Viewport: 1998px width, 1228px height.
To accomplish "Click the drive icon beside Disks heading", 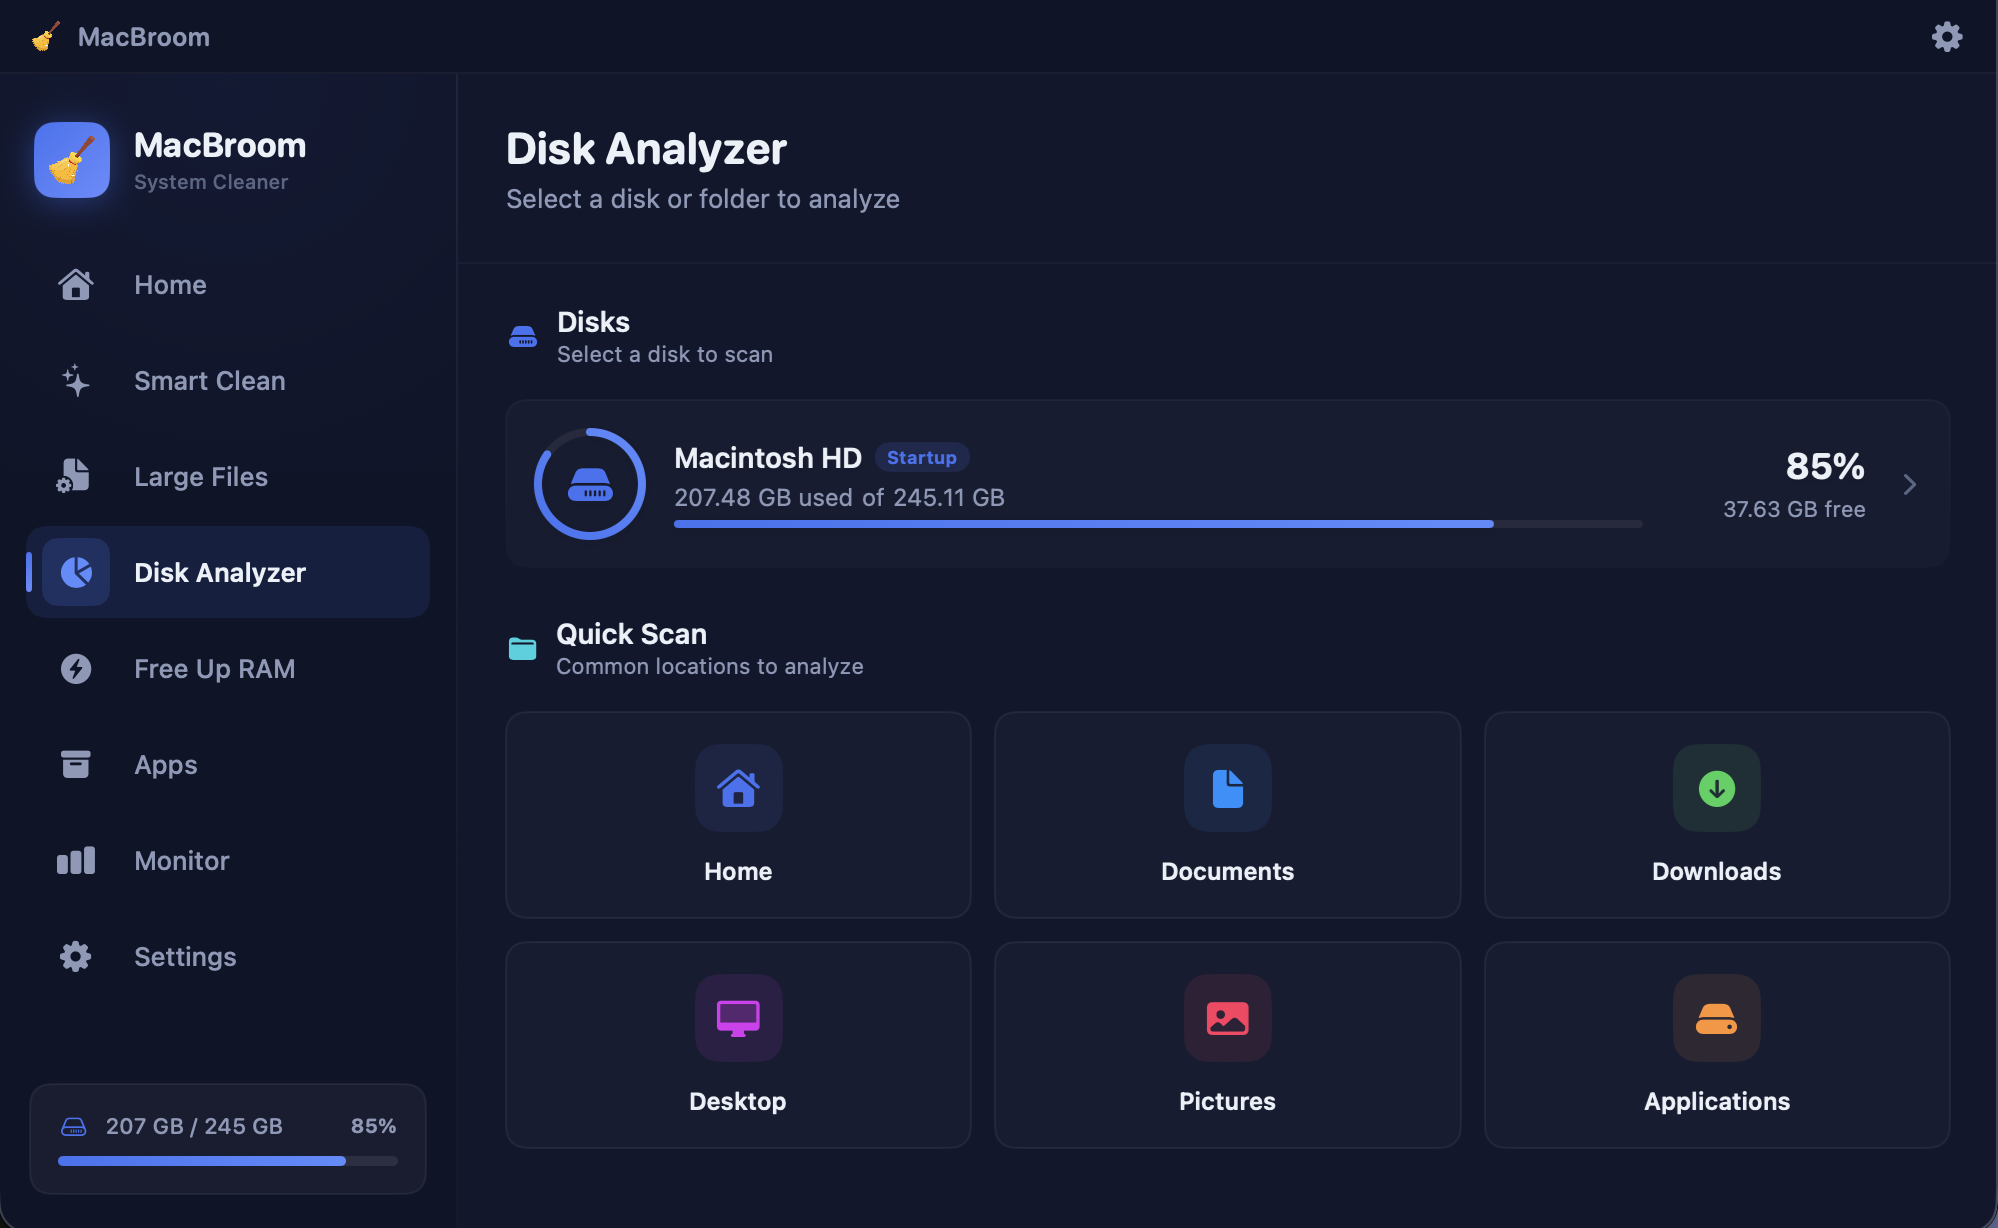I will click(x=523, y=337).
